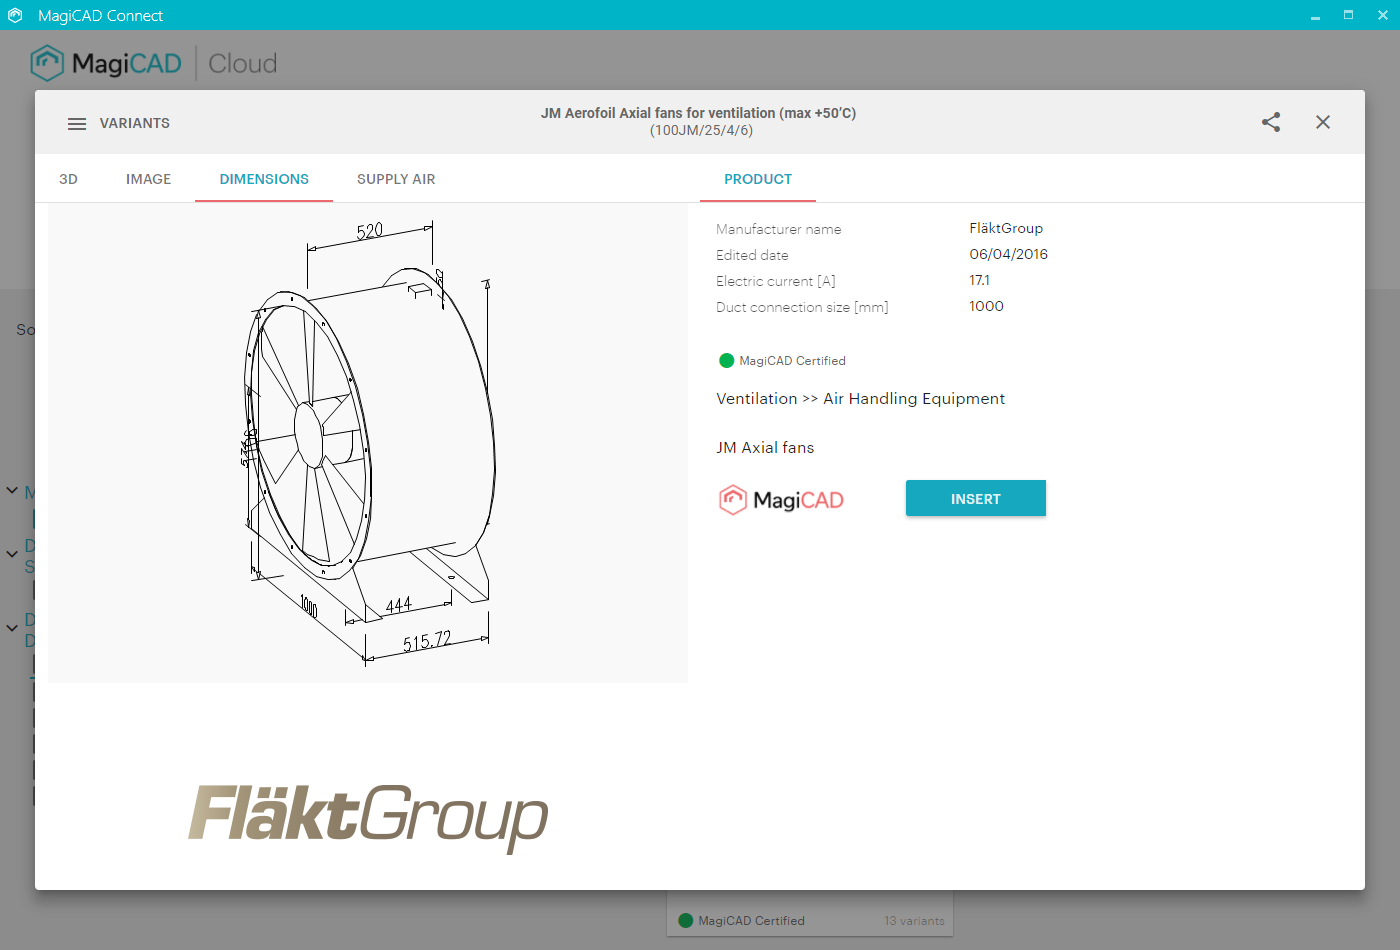This screenshot has height=950, width=1400.
Task: Click "13 variants" on the background card
Action: (914, 921)
